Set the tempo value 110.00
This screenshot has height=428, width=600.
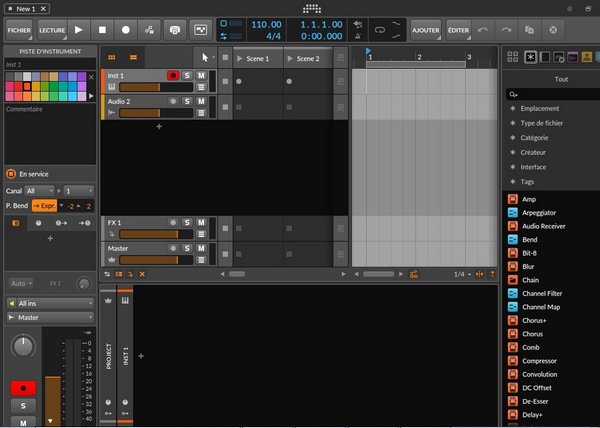(x=266, y=24)
